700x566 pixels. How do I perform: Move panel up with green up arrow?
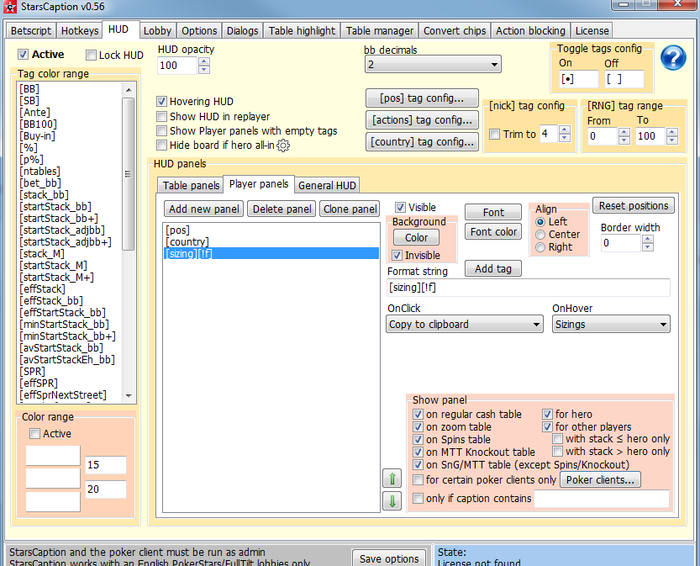(392, 479)
